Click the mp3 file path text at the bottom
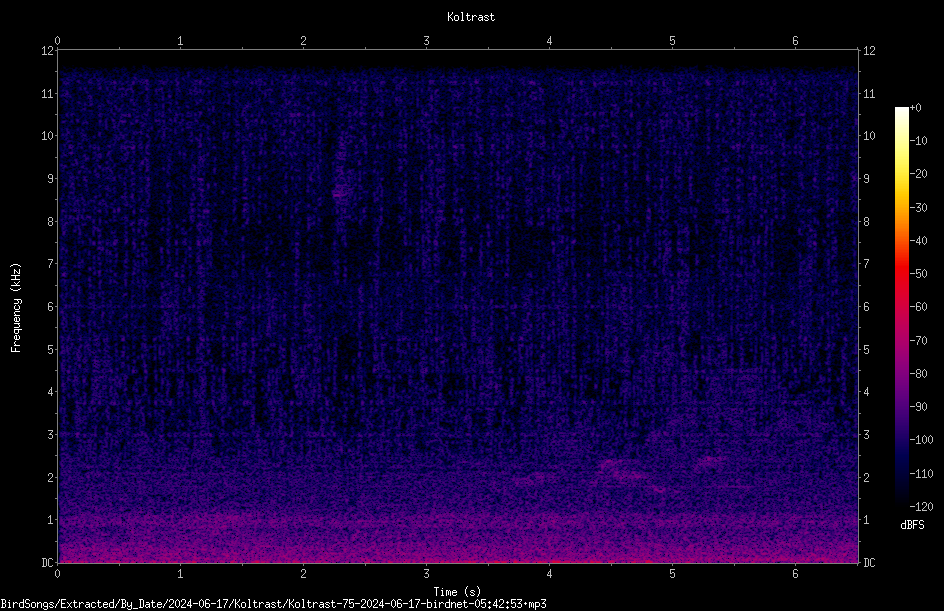Viewport: 944px width, 611px height. coord(273,604)
